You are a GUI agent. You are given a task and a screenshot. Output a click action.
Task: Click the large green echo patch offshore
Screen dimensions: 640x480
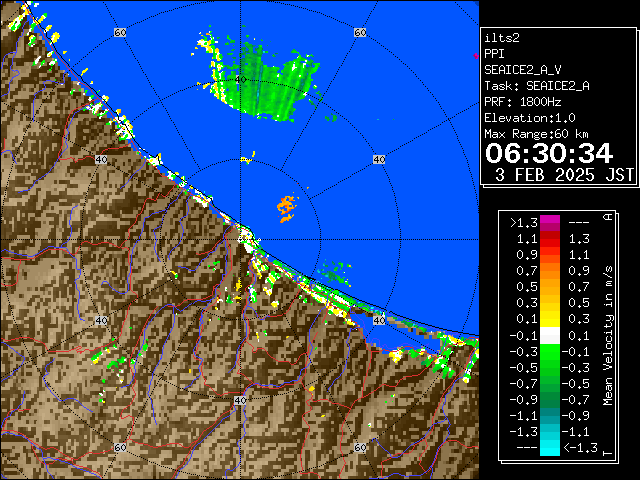point(265,86)
